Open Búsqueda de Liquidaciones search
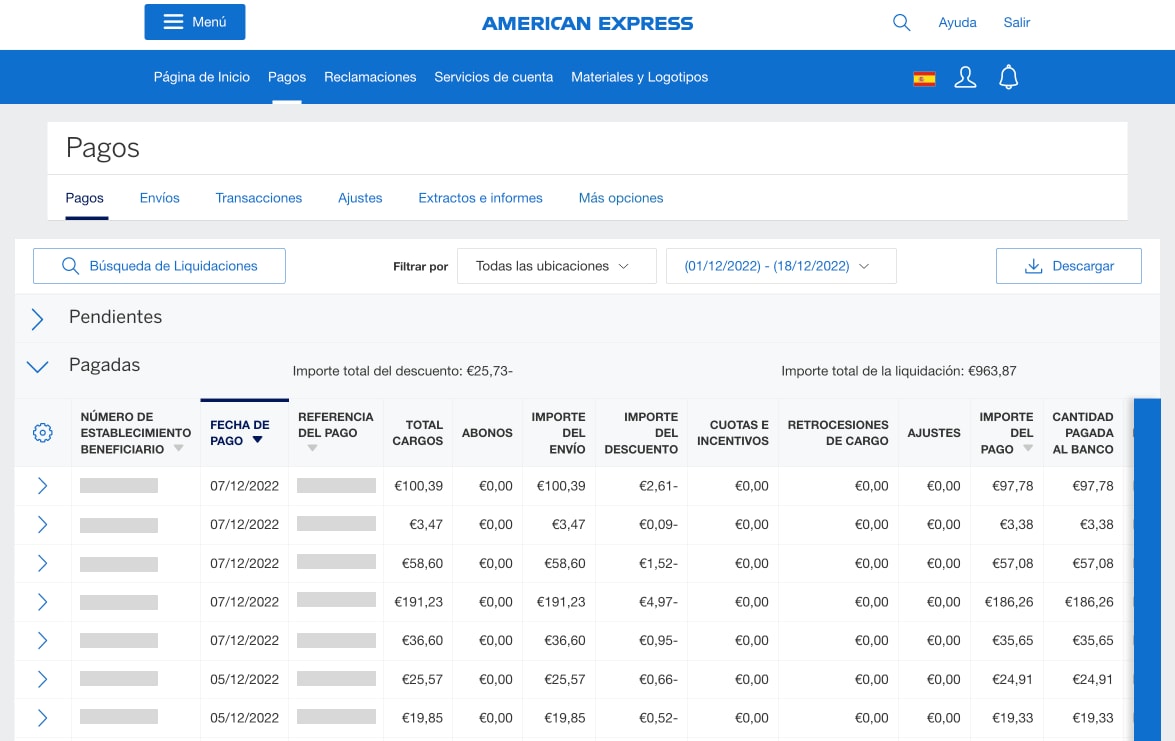This screenshot has height=741, width=1175. click(159, 266)
